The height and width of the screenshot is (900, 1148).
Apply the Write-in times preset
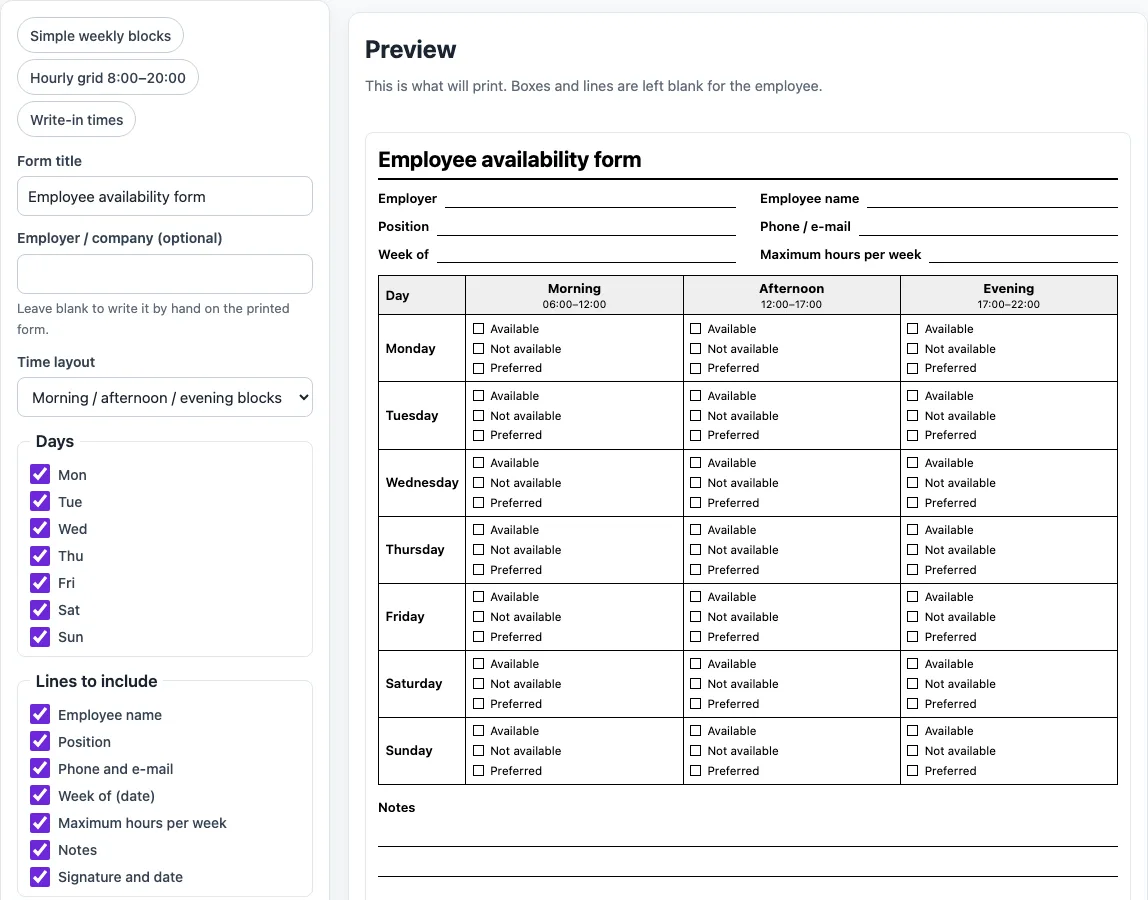(x=76, y=119)
